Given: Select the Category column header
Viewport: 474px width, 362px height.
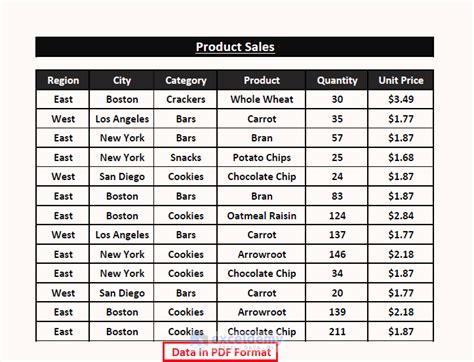Looking at the screenshot, I should (x=186, y=80).
